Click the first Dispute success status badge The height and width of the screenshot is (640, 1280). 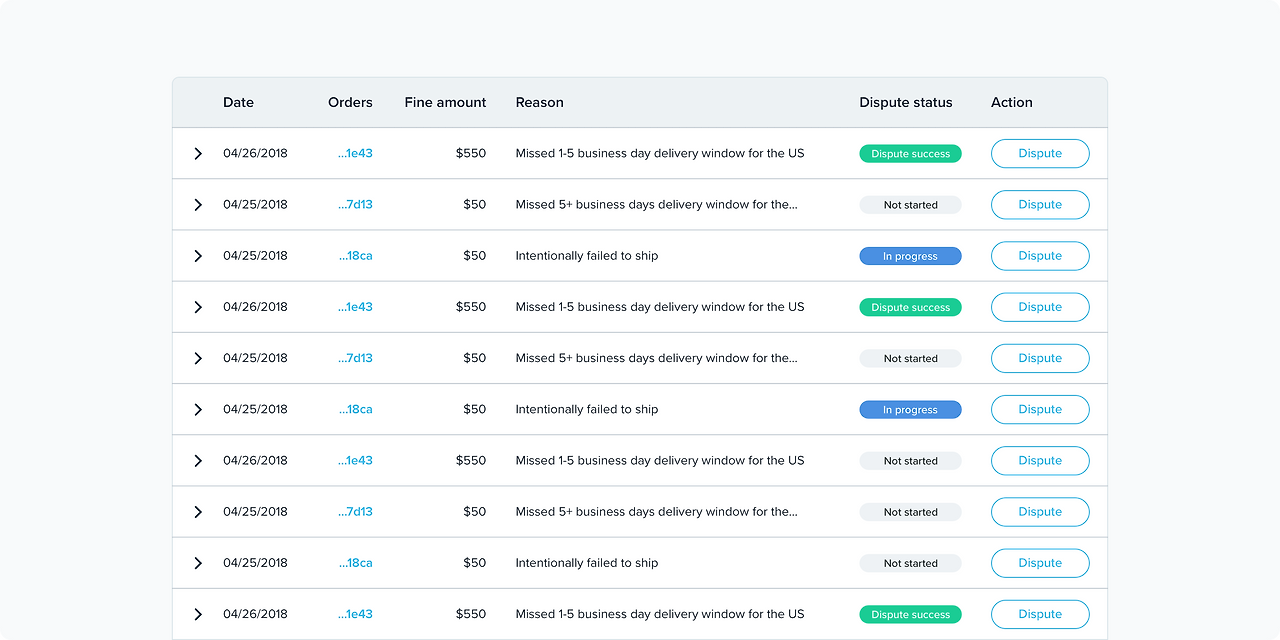coord(910,154)
